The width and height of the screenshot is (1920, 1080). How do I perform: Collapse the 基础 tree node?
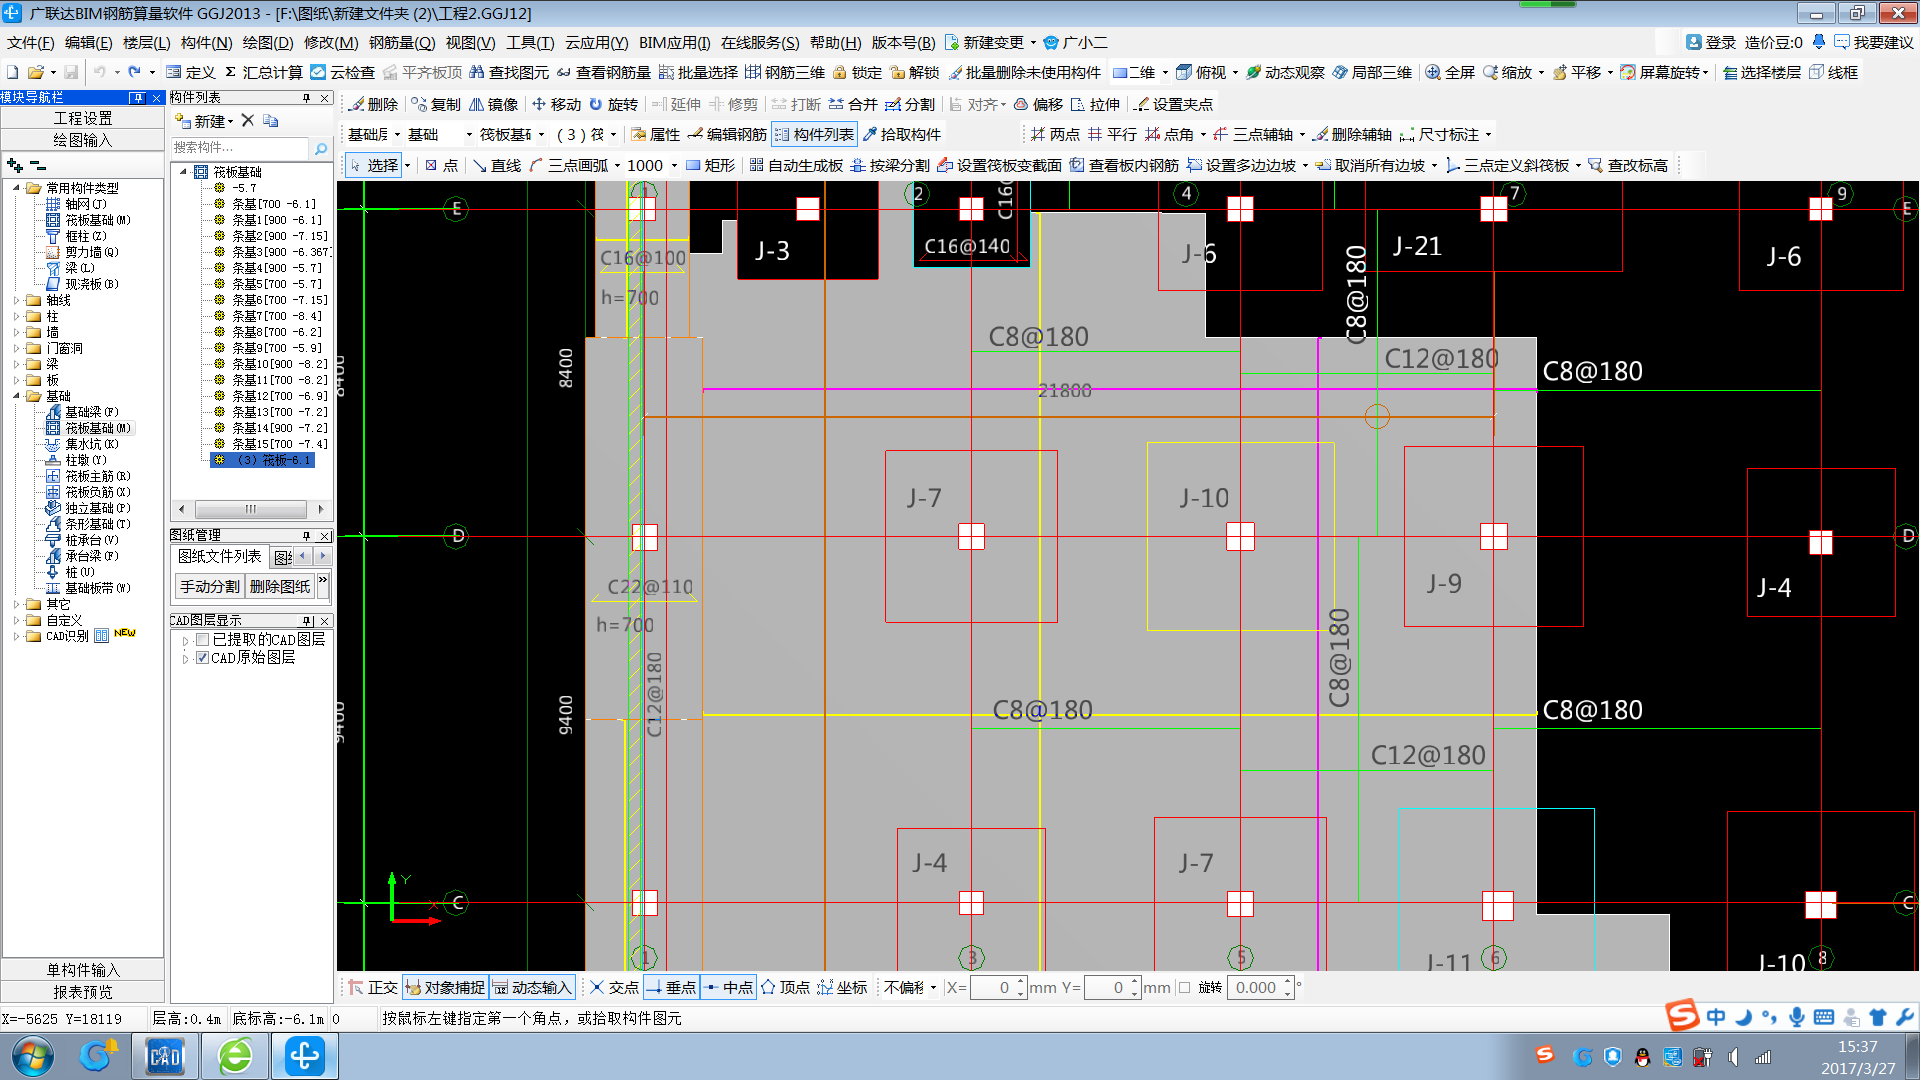(16, 396)
